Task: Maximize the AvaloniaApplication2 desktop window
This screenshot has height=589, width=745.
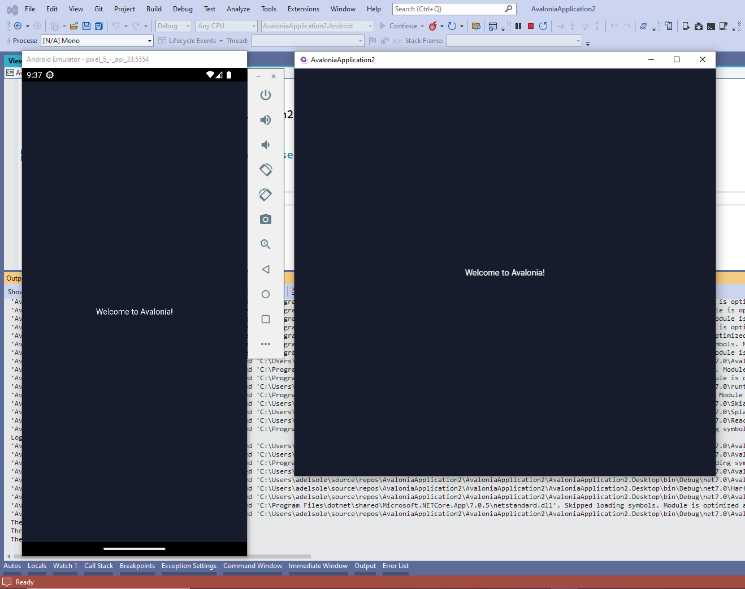Action: pos(677,59)
